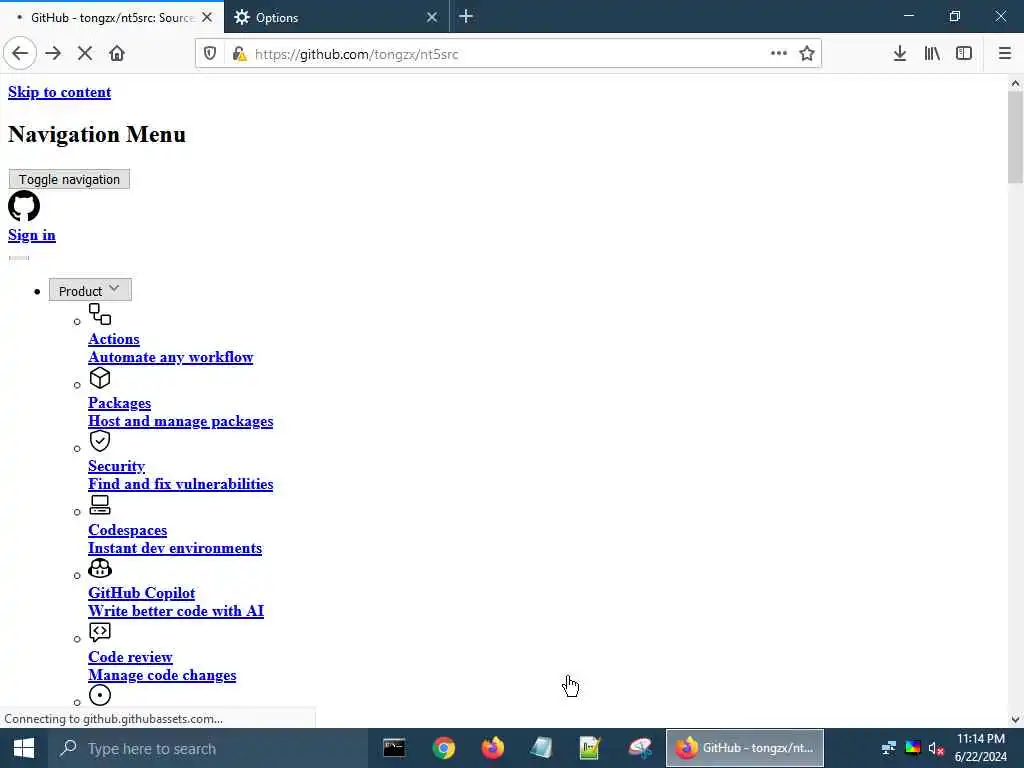This screenshot has height=768, width=1024.
Task: Open a new tab with plus
Action: (x=466, y=17)
